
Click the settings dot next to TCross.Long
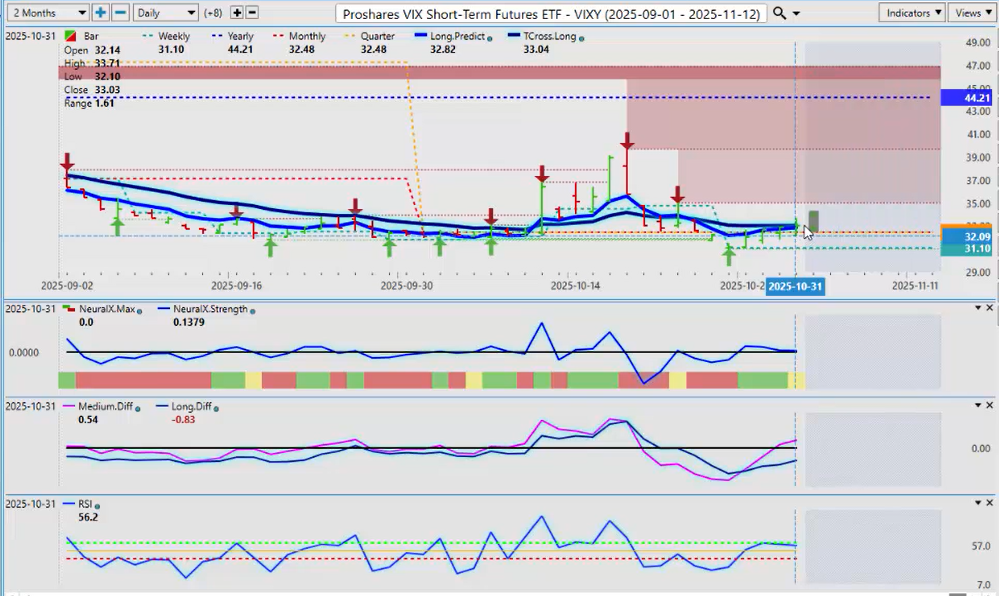pyautogui.click(x=582, y=37)
